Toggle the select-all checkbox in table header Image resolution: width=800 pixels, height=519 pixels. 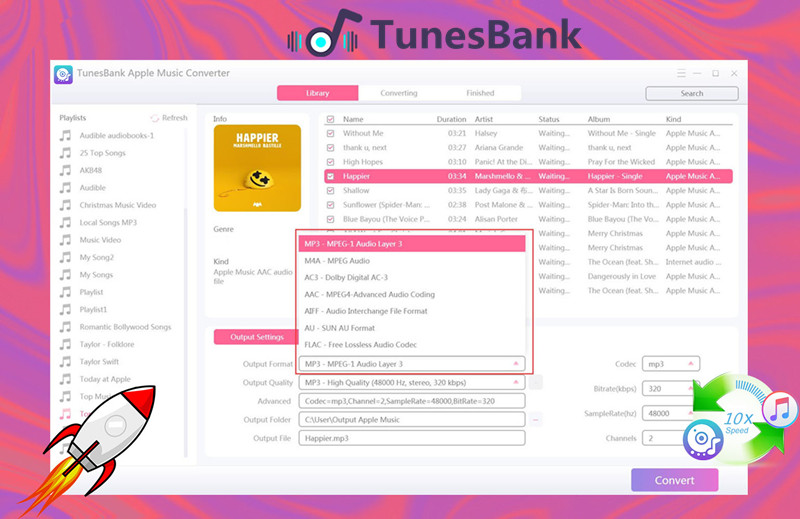[331, 119]
